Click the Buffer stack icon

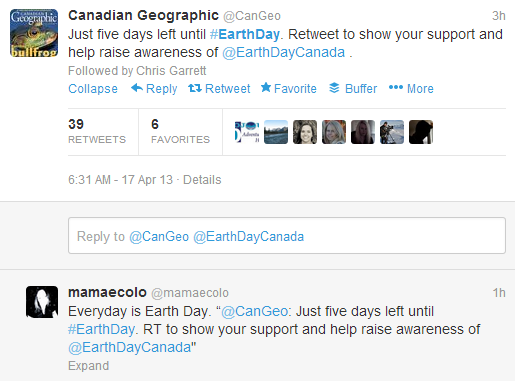(334, 88)
